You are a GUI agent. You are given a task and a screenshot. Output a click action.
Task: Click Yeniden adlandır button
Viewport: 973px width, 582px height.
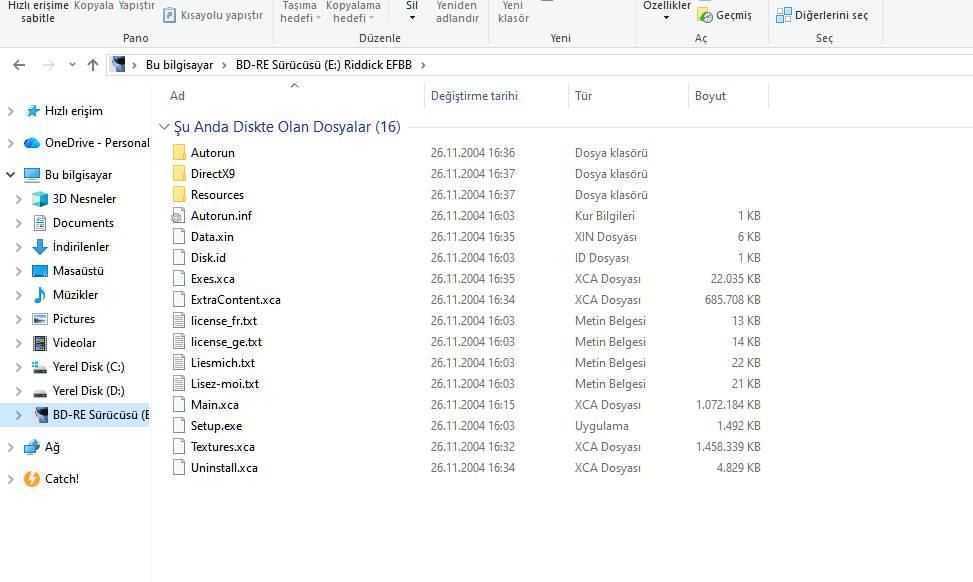point(457,12)
